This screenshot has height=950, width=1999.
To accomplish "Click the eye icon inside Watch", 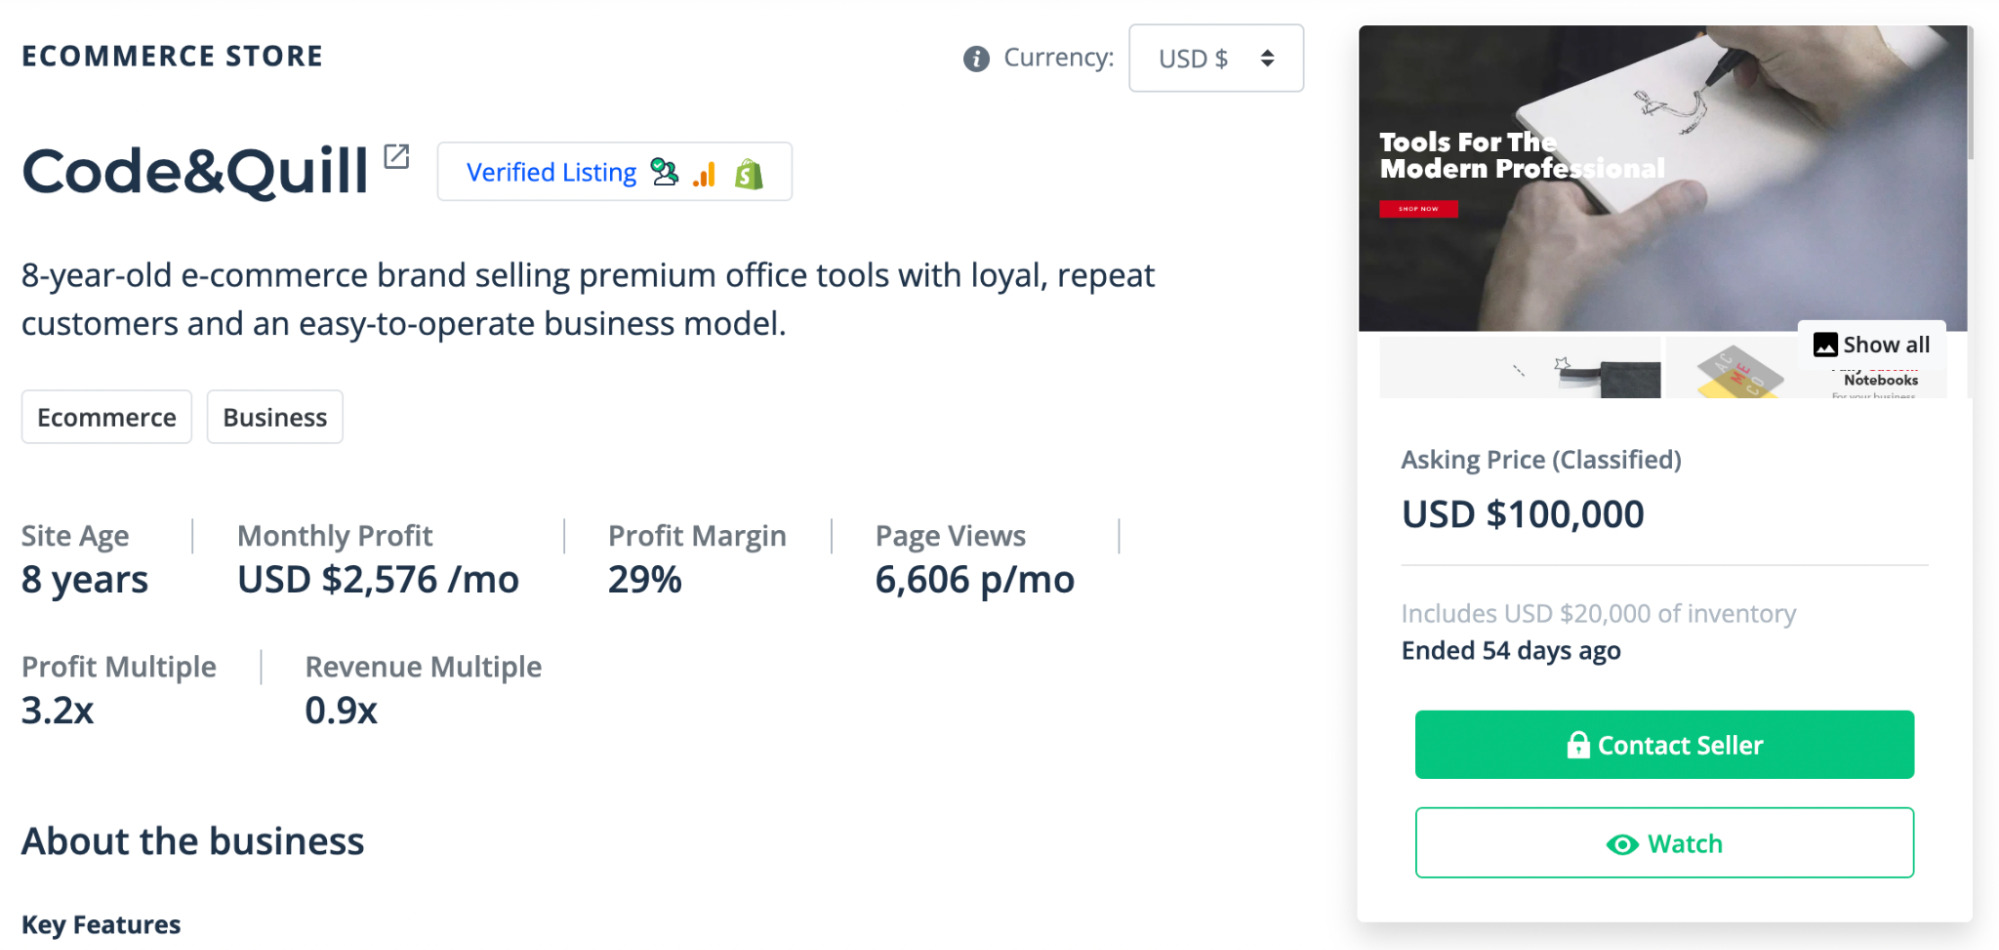I will (1623, 843).
